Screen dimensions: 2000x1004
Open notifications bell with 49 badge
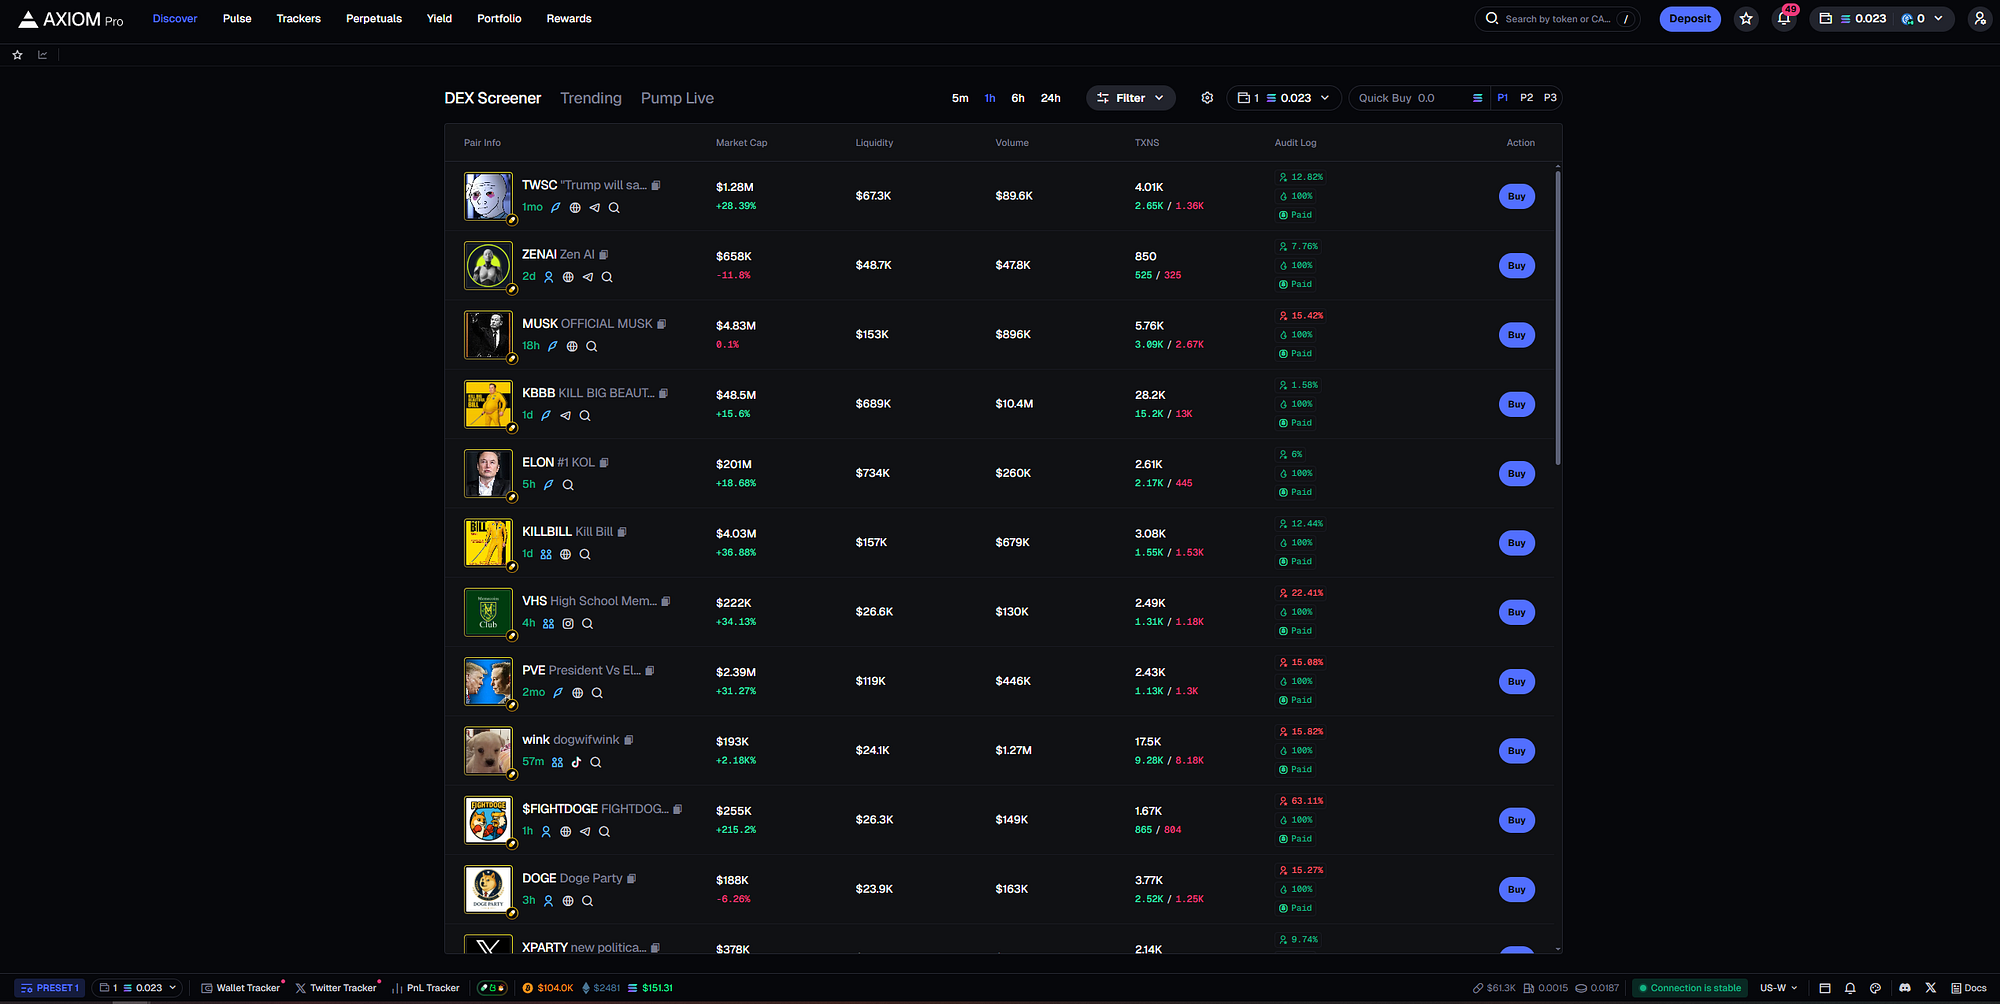(1784, 19)
